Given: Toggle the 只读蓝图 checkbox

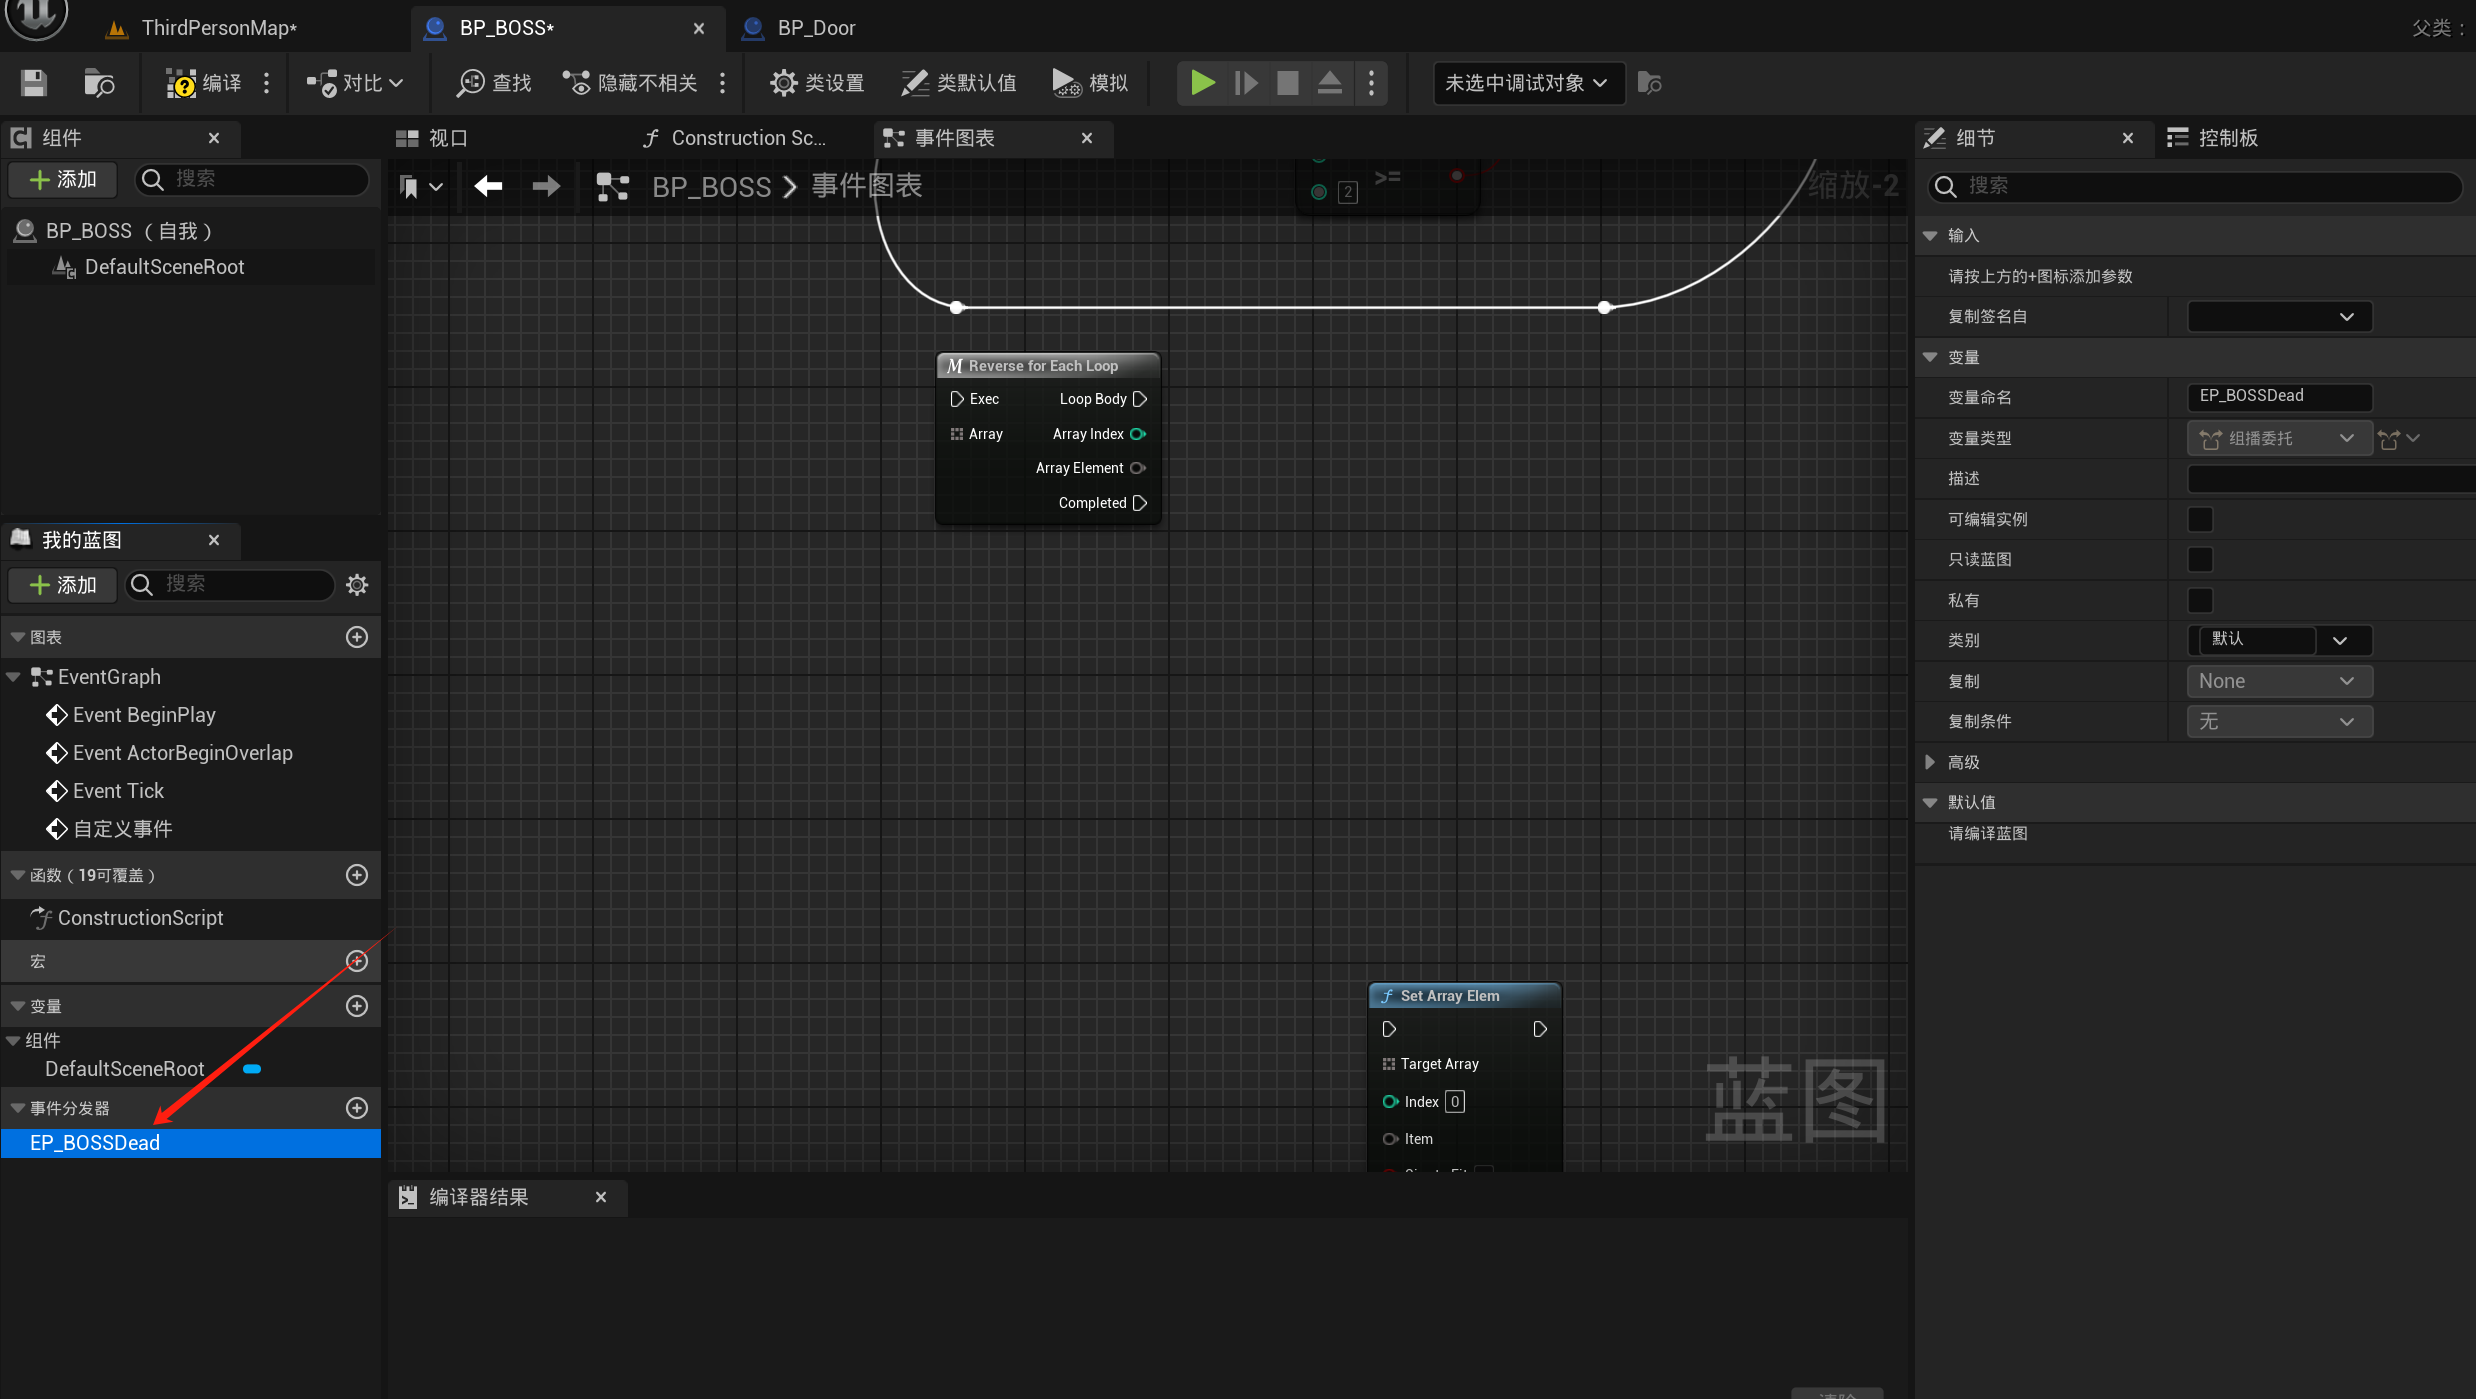Looking at the screenshot, I should (x=2200, y=560).
